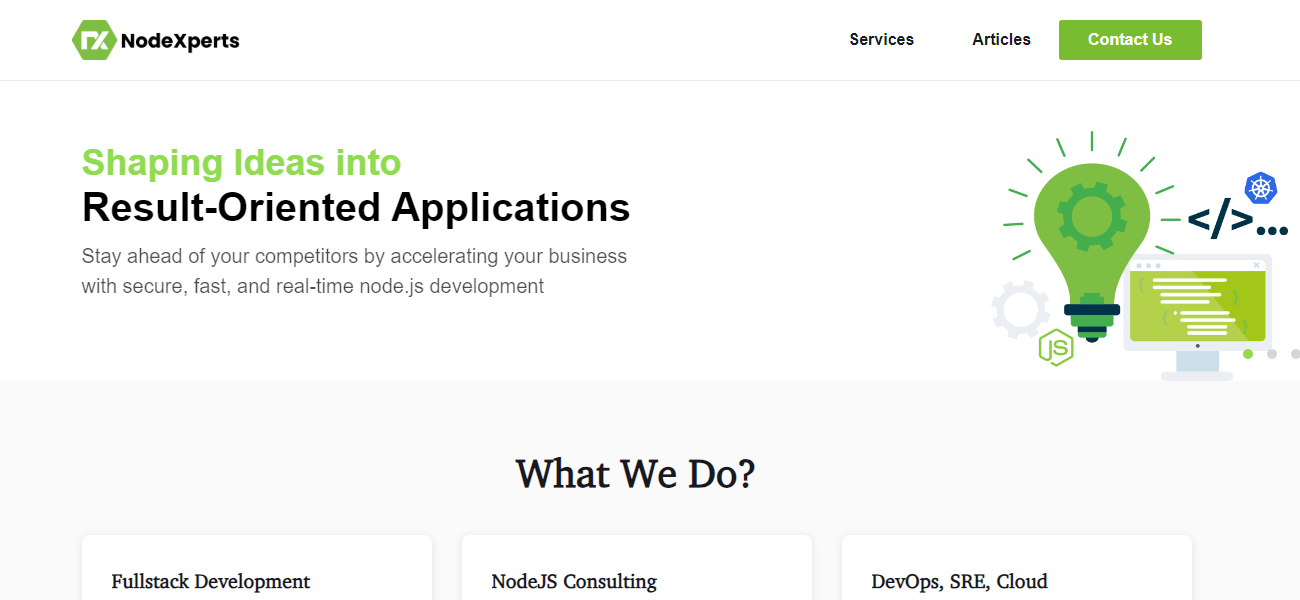This screenshot has height=600, width=1300.
Task: Click the green code monitor illustration
Action: [1198, 317]
